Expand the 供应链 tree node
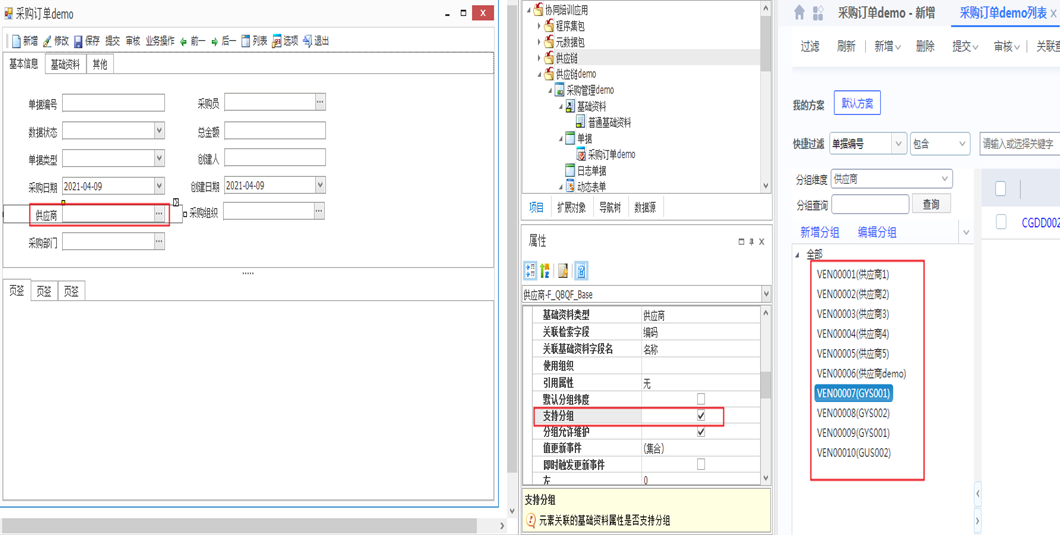The height and width of the screenshot is (535, 1060). point(539,59)
